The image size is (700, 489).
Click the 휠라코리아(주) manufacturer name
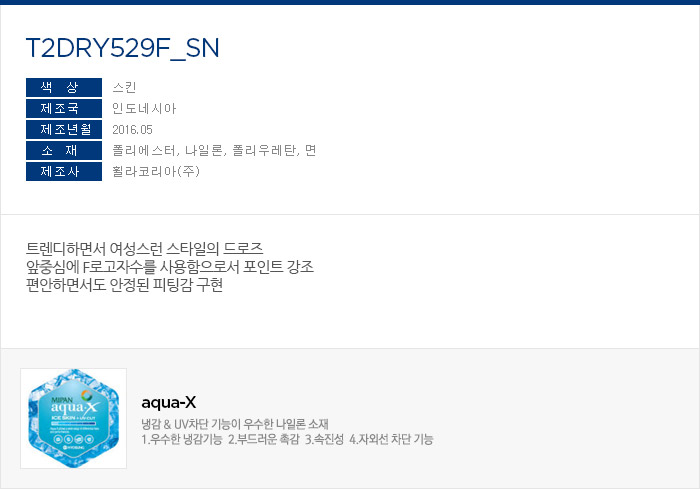(x=156, y=171)
